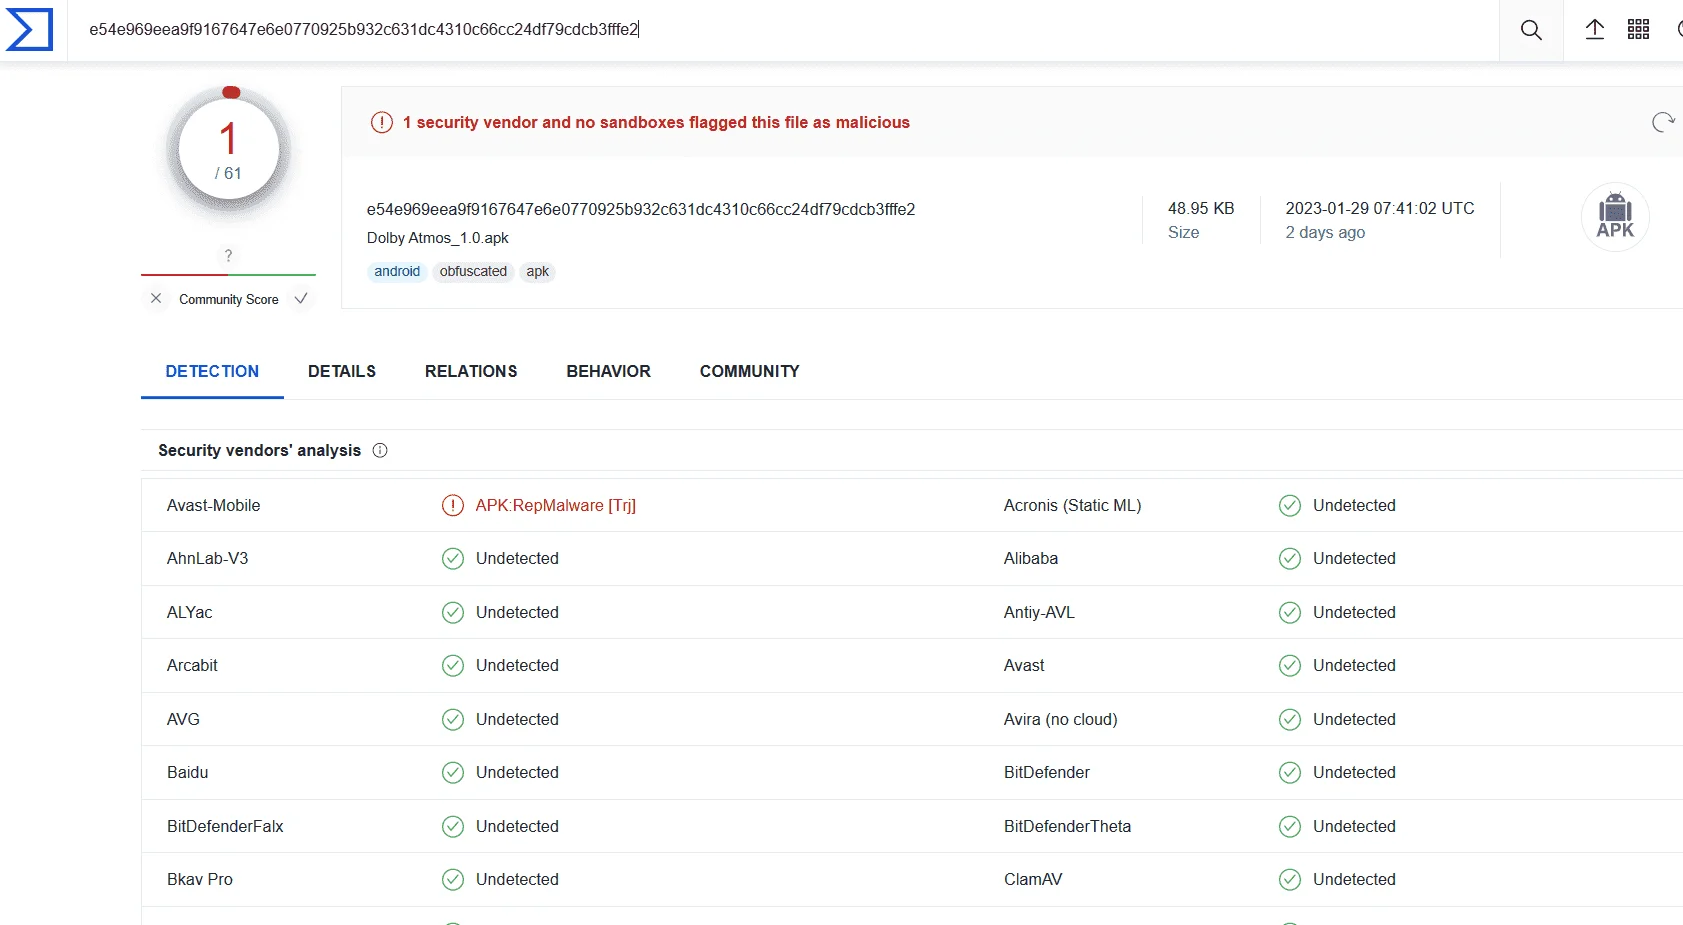Viewport: 1683px width, 925px height.
Task: Click the Security vendors' analysis heading
Action: (x=259, y=450)
